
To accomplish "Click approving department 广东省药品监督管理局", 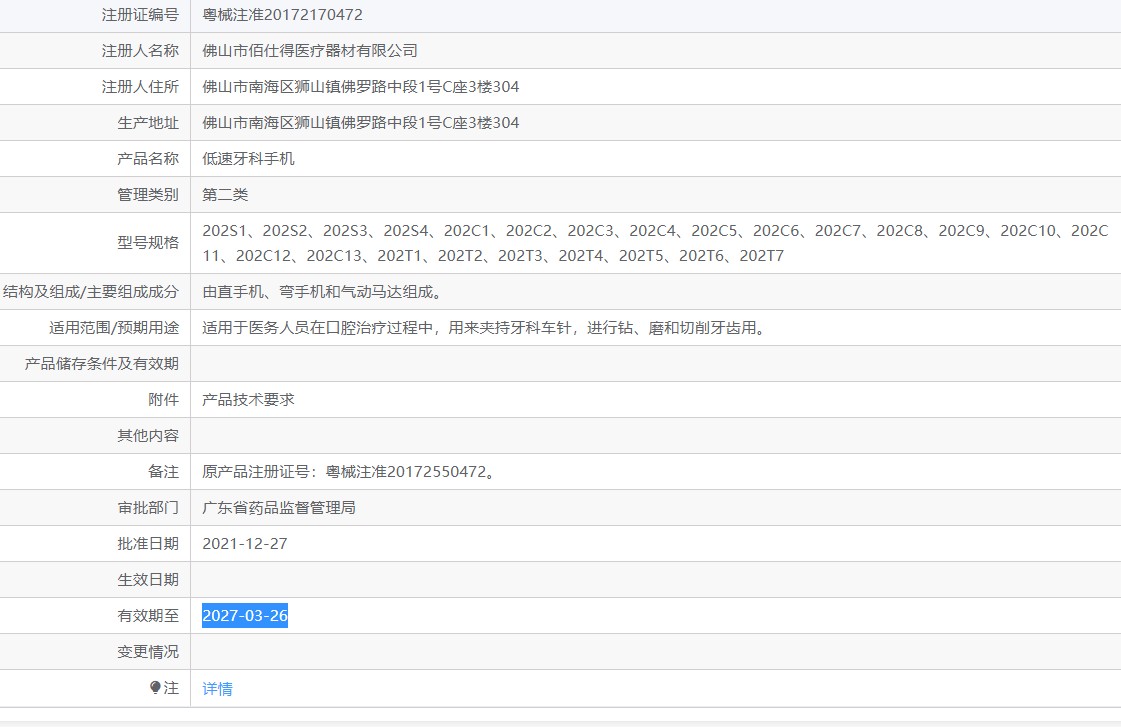I will (x=279, y=508).
